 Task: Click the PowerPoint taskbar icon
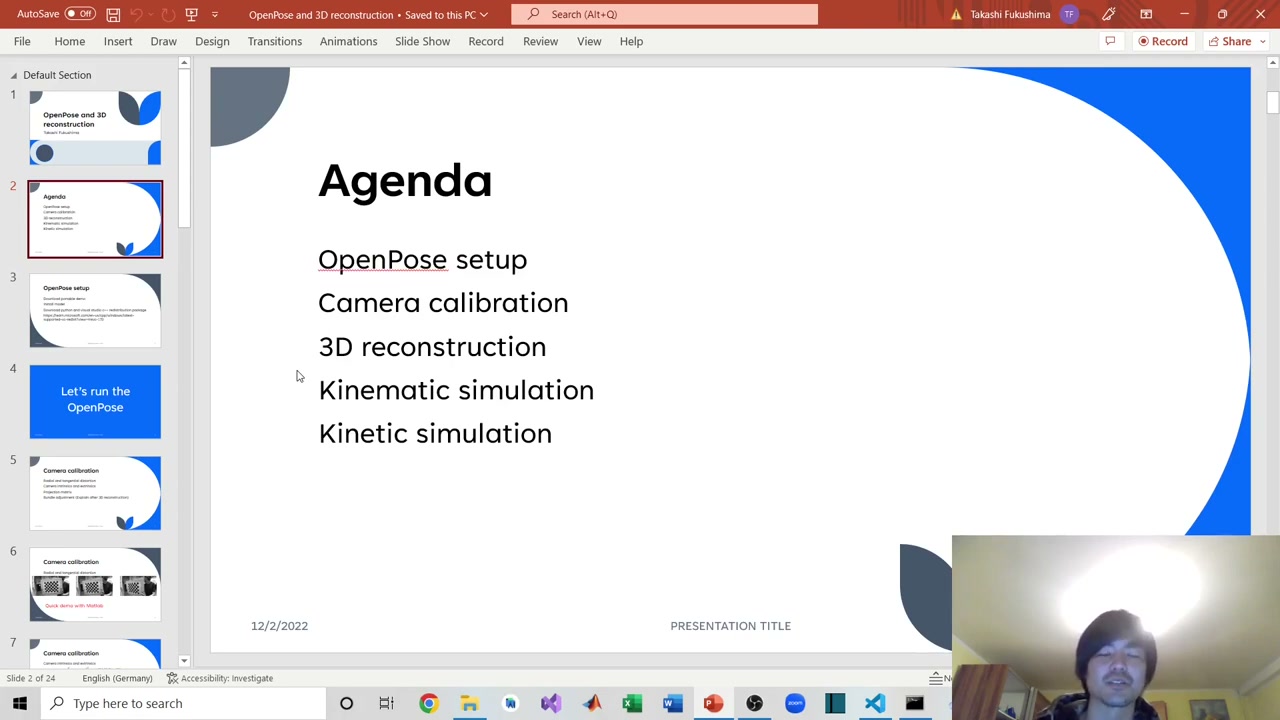click(713, 703)
